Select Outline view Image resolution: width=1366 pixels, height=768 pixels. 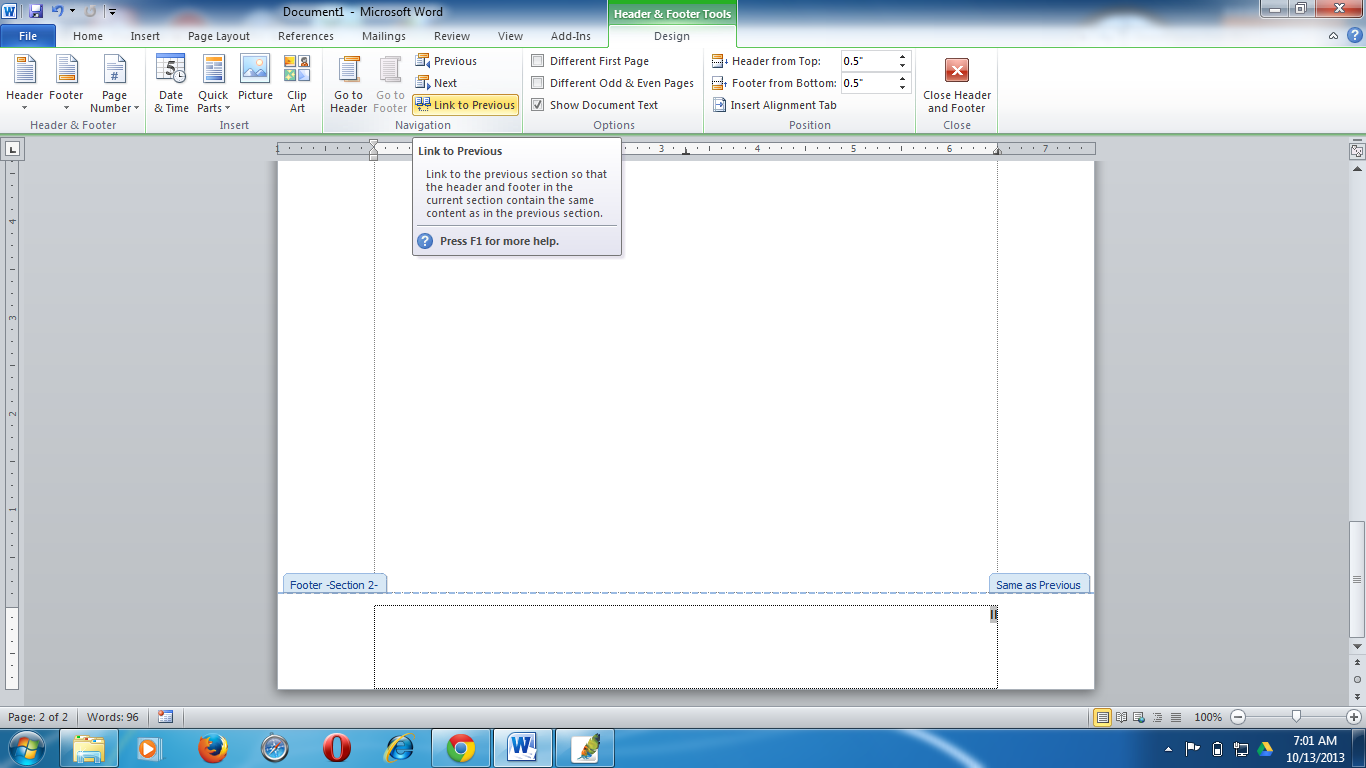[1158, 717]
